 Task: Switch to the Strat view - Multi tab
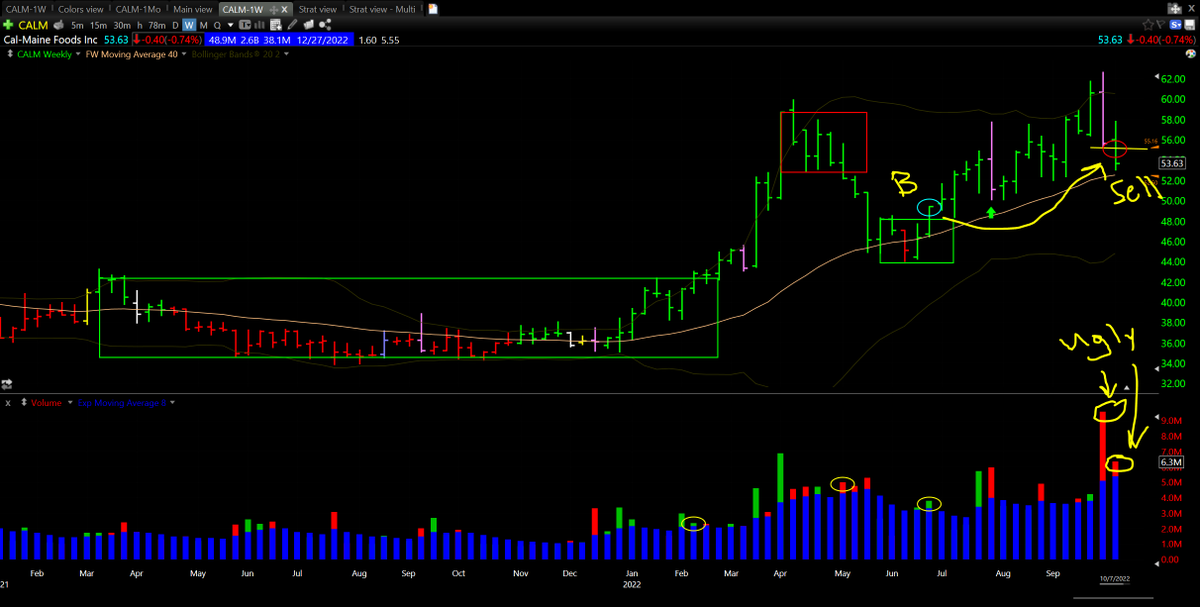click(382, 9)
